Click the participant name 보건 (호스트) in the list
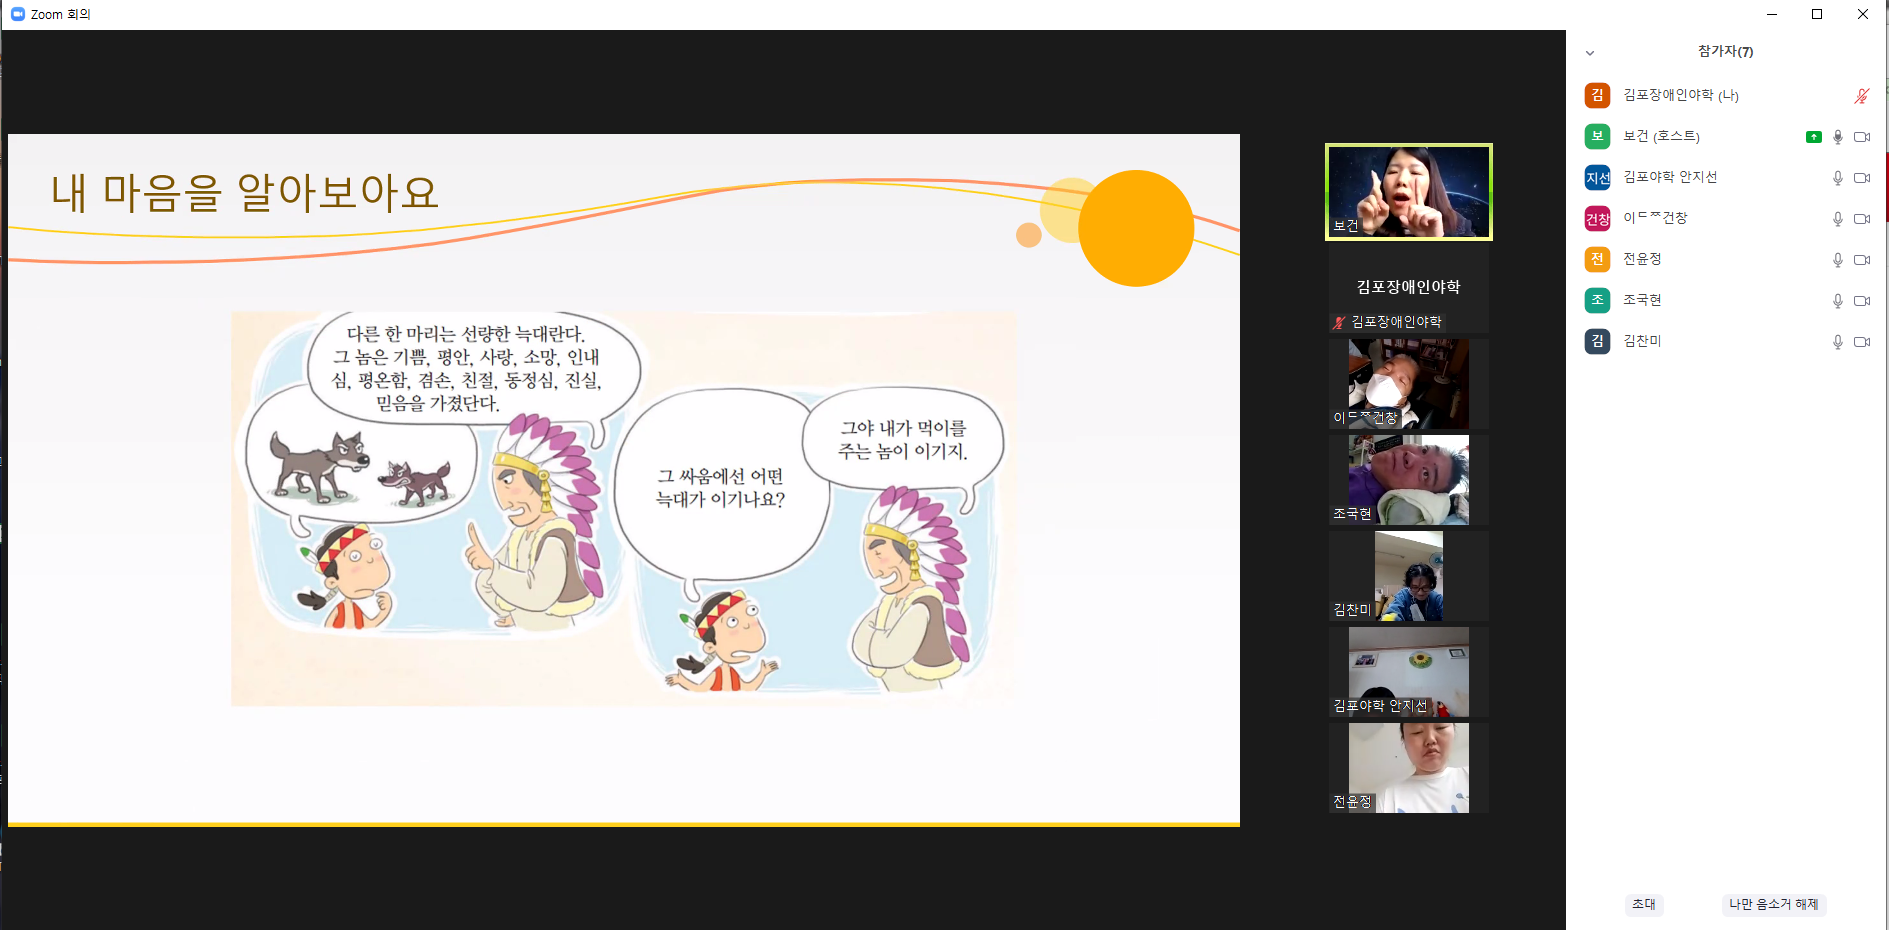1889x930 pixels. (1661, 136)
